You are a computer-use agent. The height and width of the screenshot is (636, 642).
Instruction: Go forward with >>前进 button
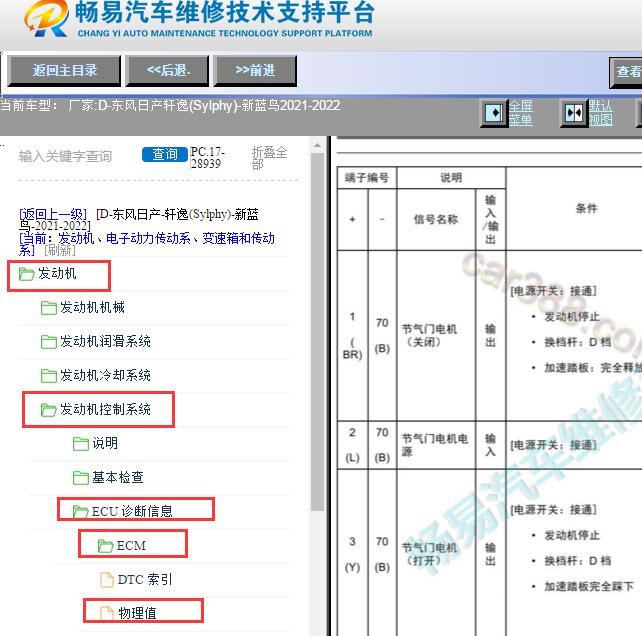click(255, 71)
